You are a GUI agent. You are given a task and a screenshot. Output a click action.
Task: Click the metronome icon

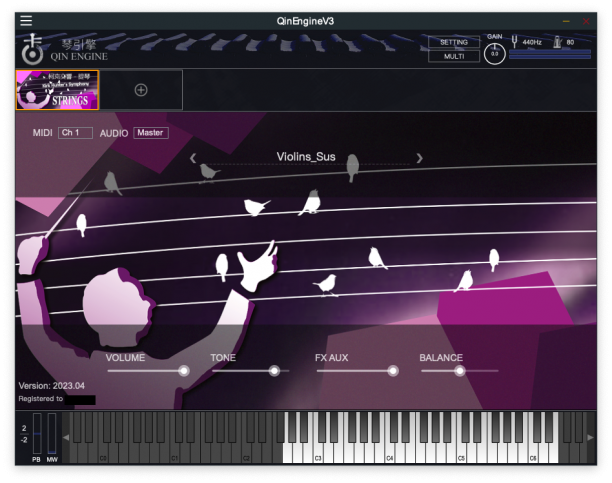point(557,42)
